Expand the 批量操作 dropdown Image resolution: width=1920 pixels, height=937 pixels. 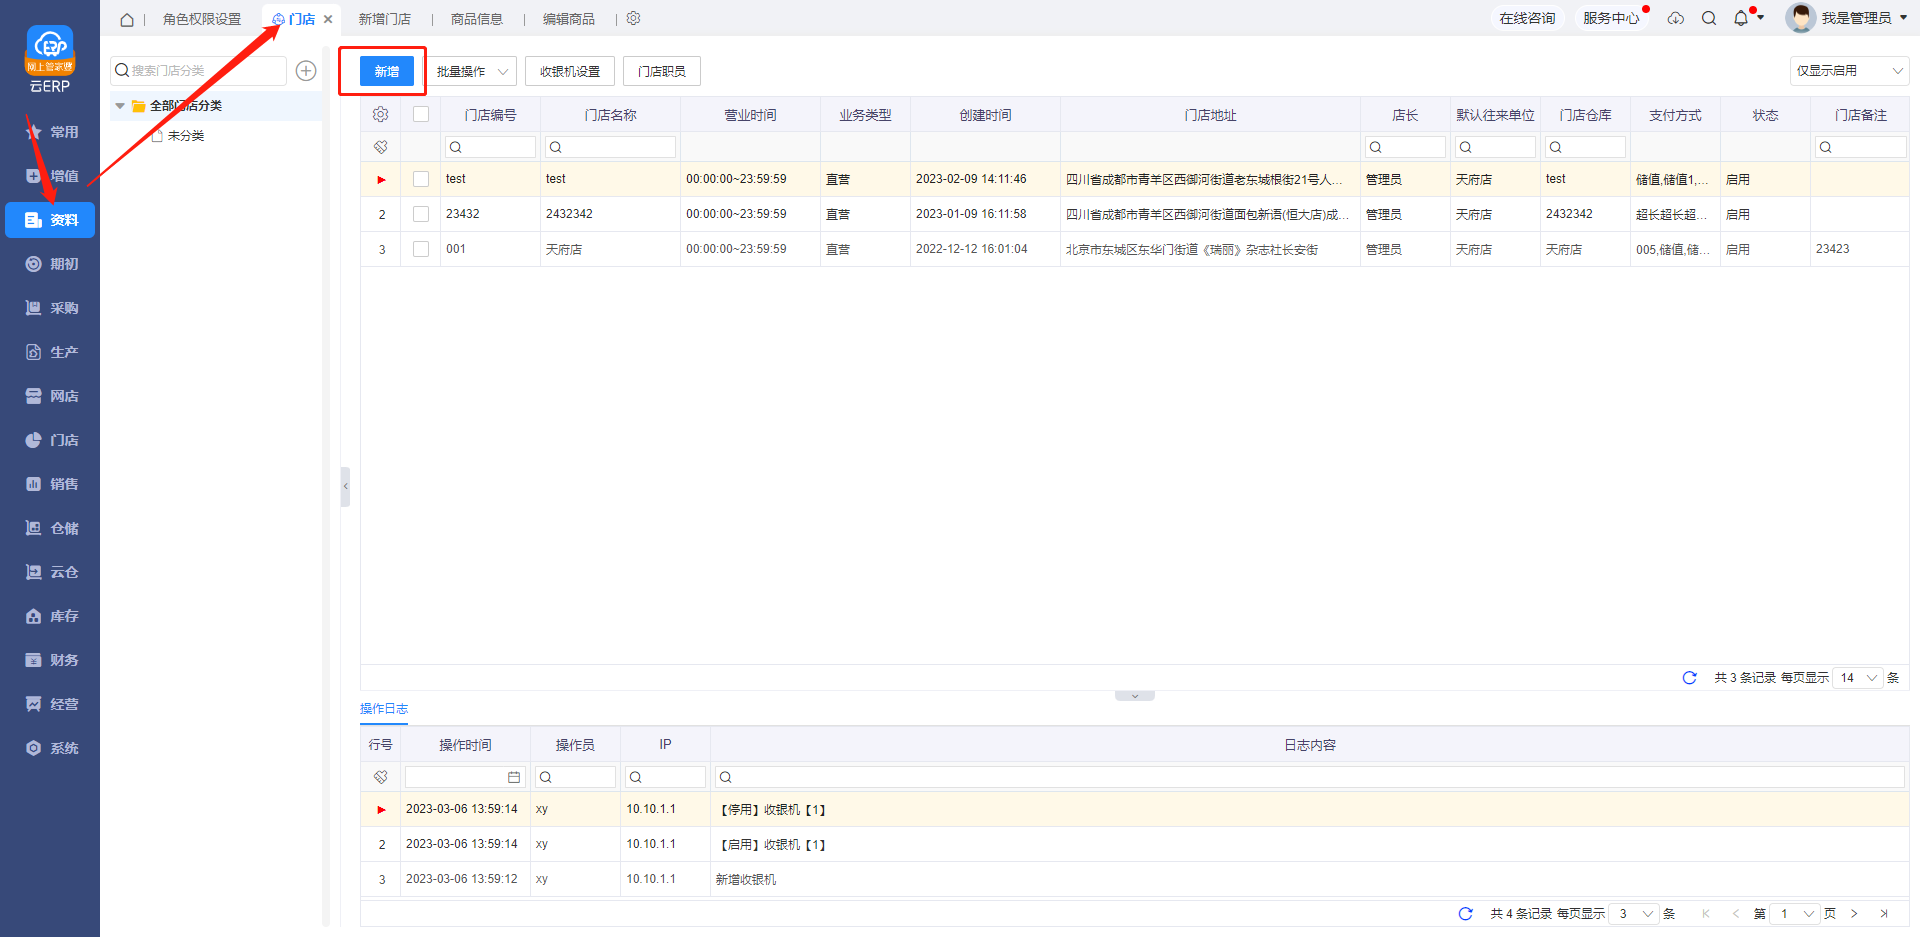click(x=473, y=71)
